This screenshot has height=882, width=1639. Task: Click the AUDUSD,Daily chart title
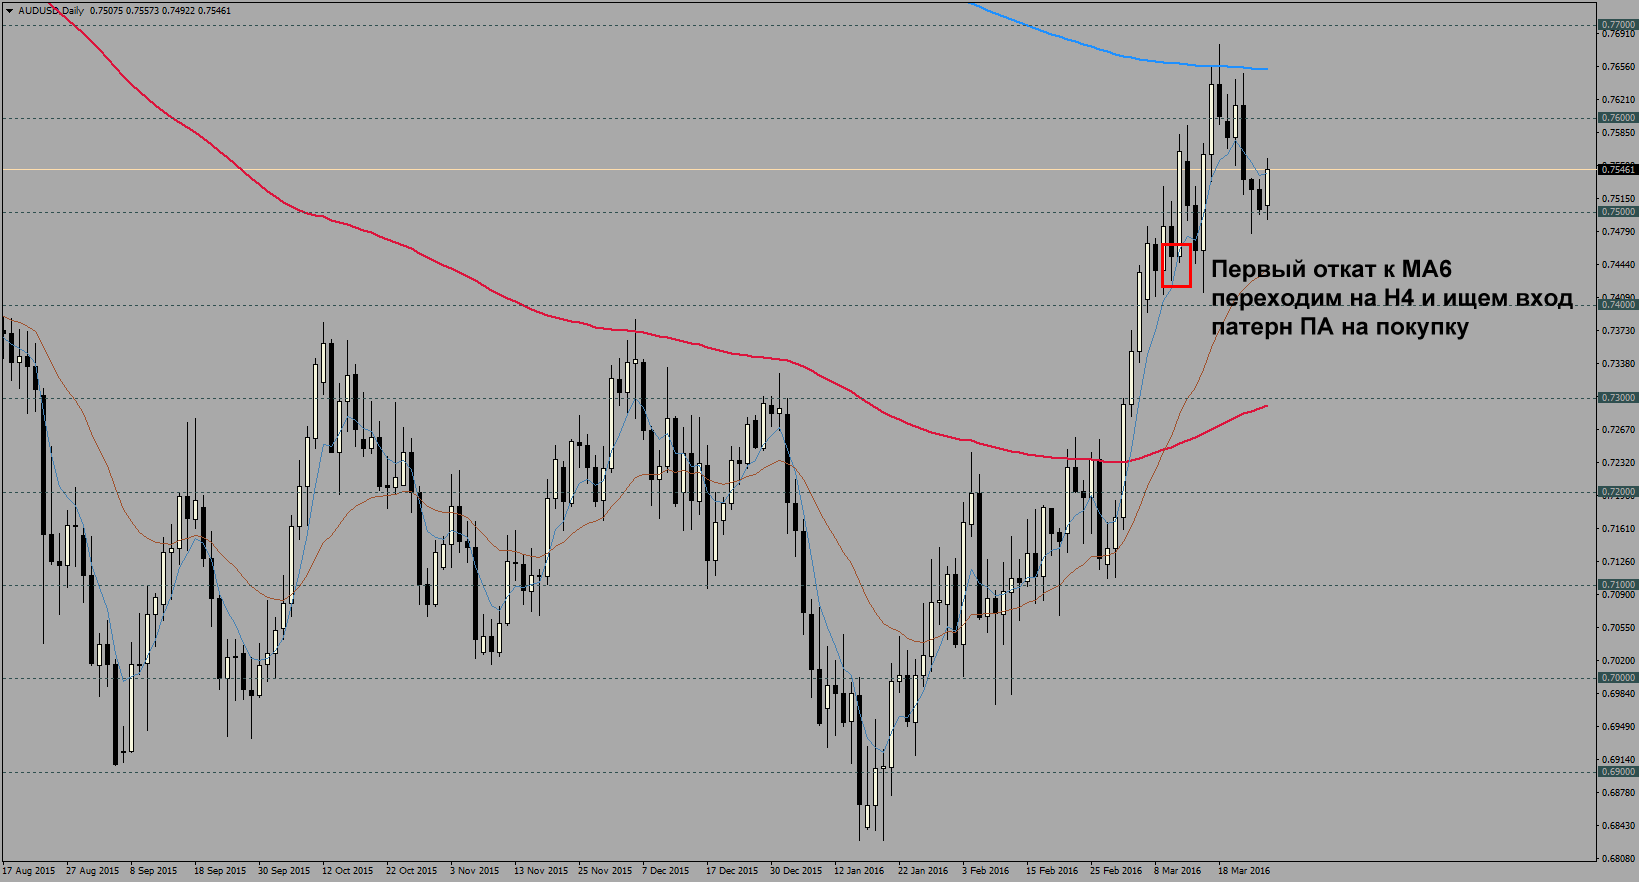click(x=51, y=11)
